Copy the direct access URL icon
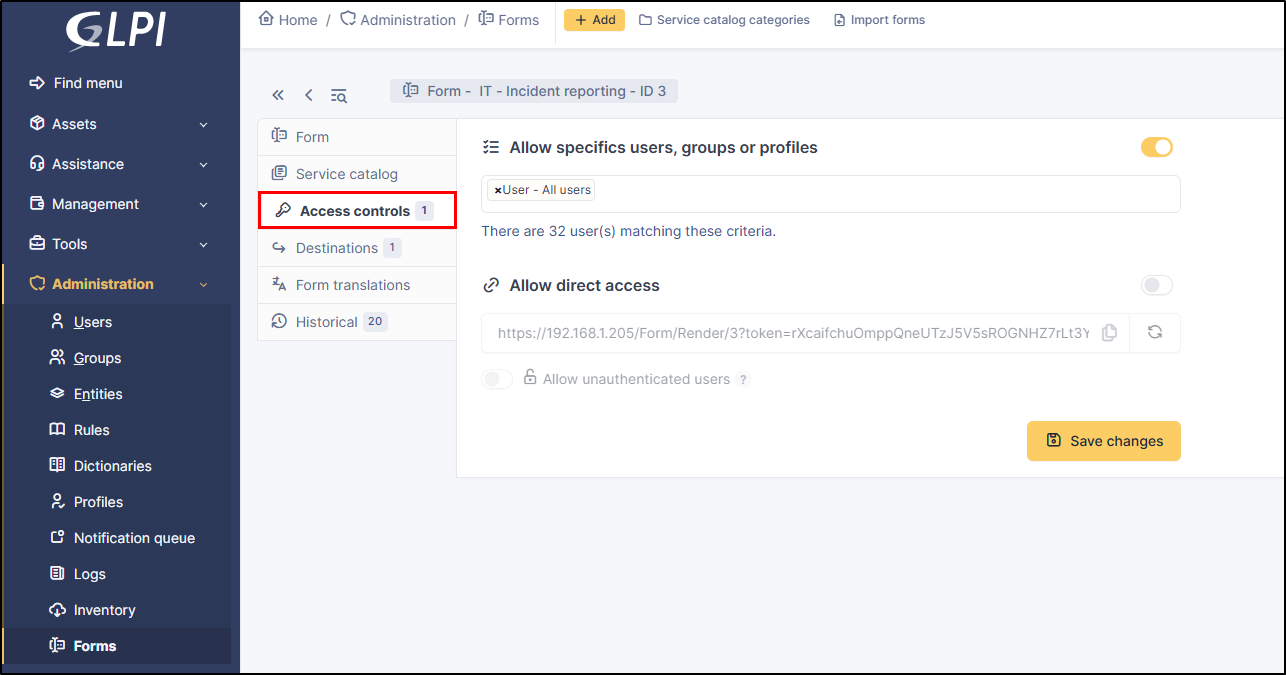 [1109, 333]
